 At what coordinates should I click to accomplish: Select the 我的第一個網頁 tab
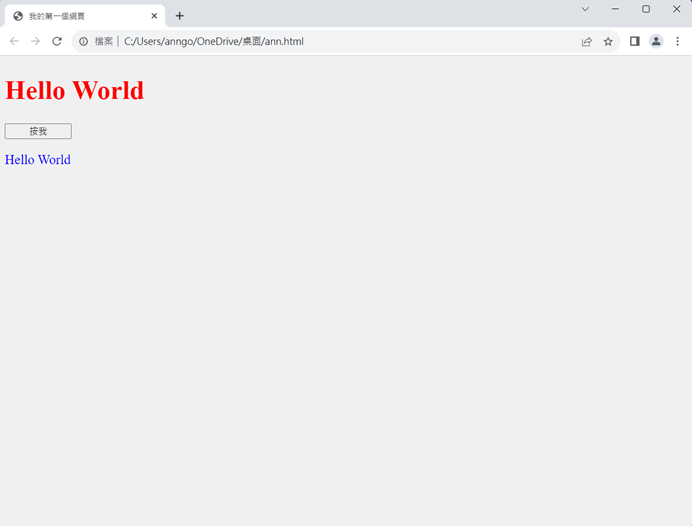85,16
